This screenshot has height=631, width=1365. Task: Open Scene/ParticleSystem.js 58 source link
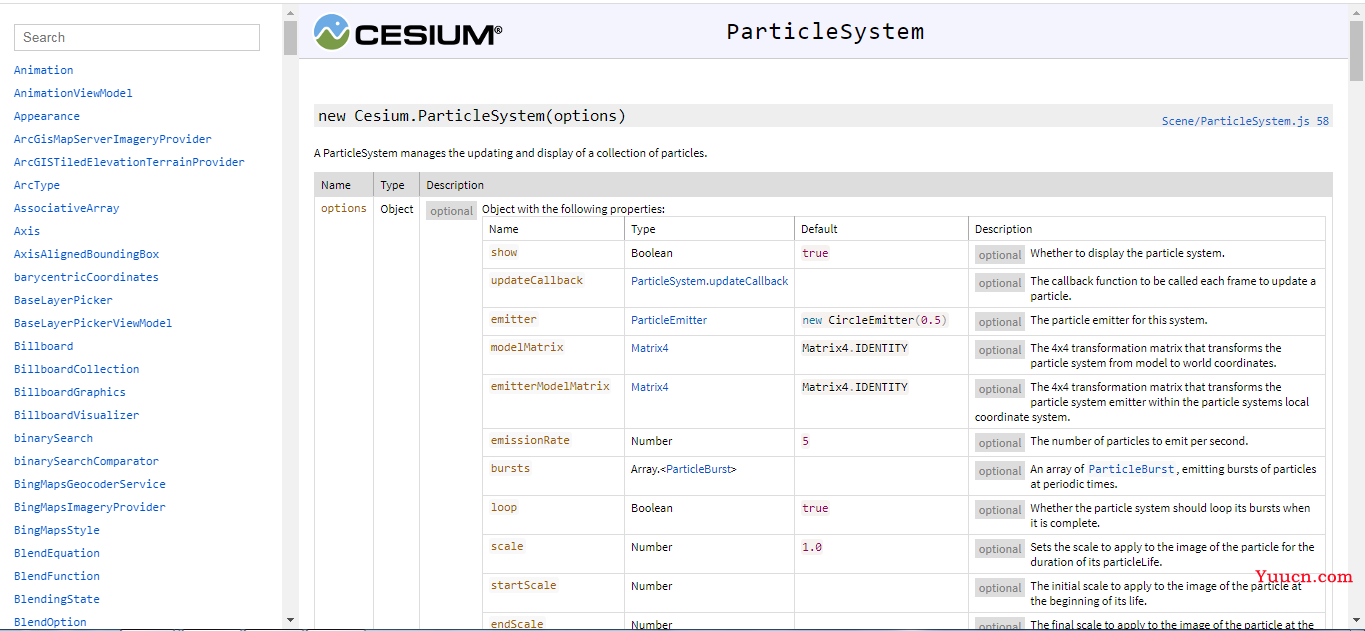[1245, 121]
